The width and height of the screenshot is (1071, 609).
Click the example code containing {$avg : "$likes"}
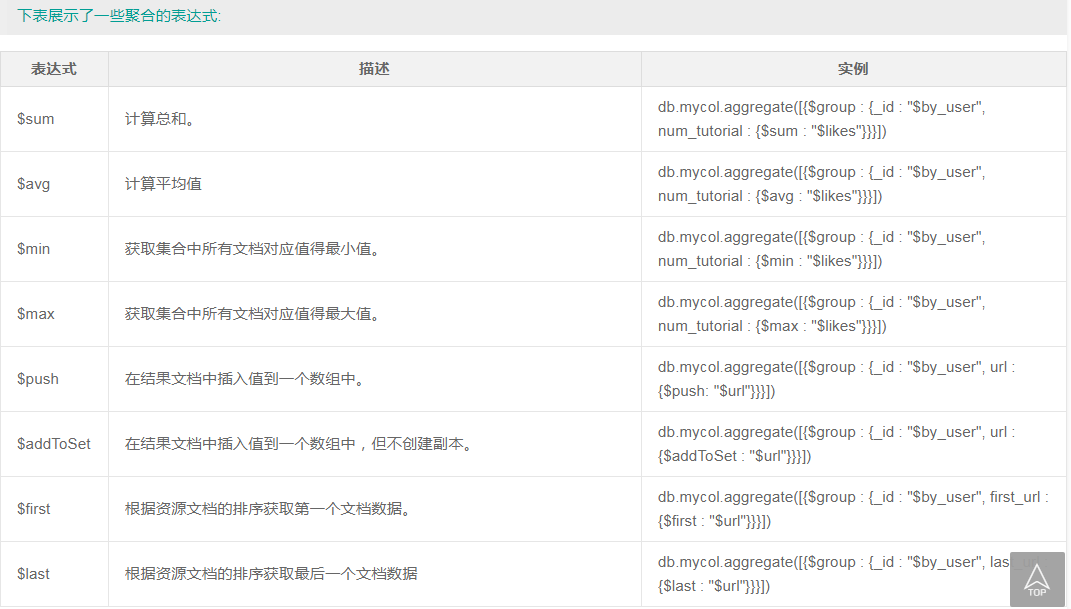point(822,184)
